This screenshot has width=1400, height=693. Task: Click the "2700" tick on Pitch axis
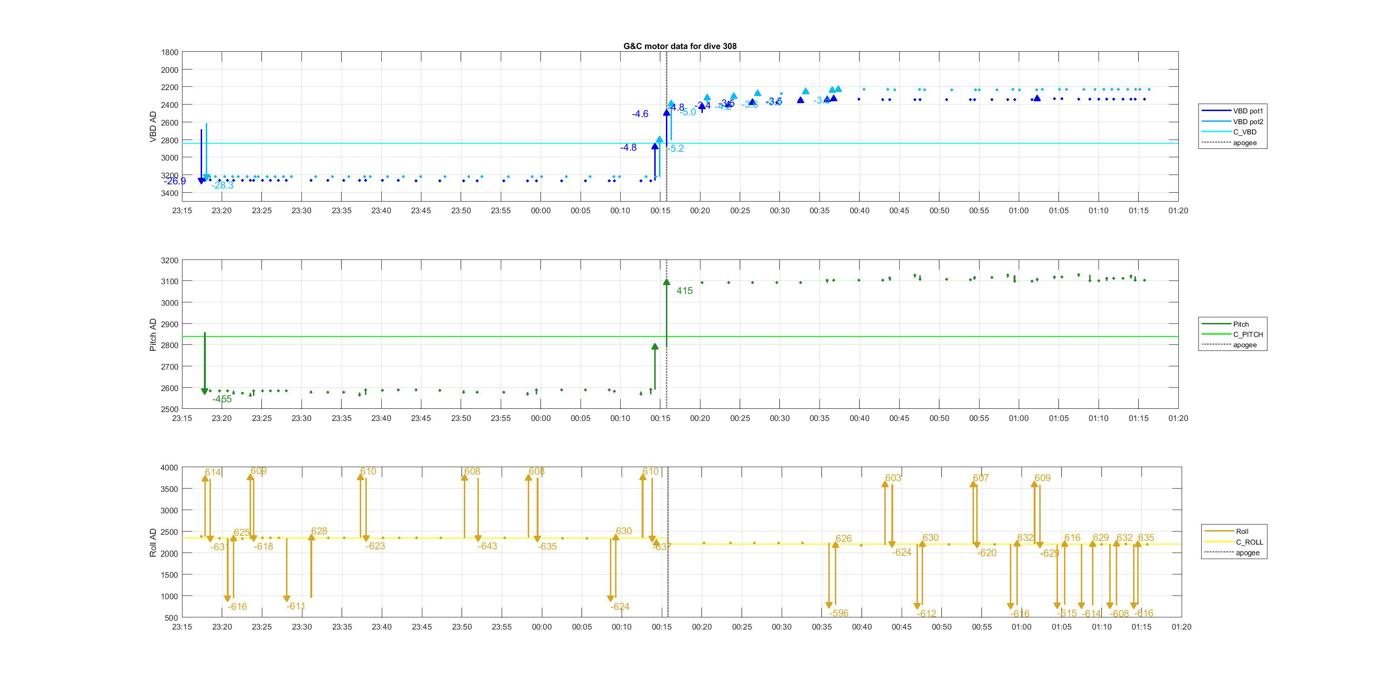click(x=170, y=367)
